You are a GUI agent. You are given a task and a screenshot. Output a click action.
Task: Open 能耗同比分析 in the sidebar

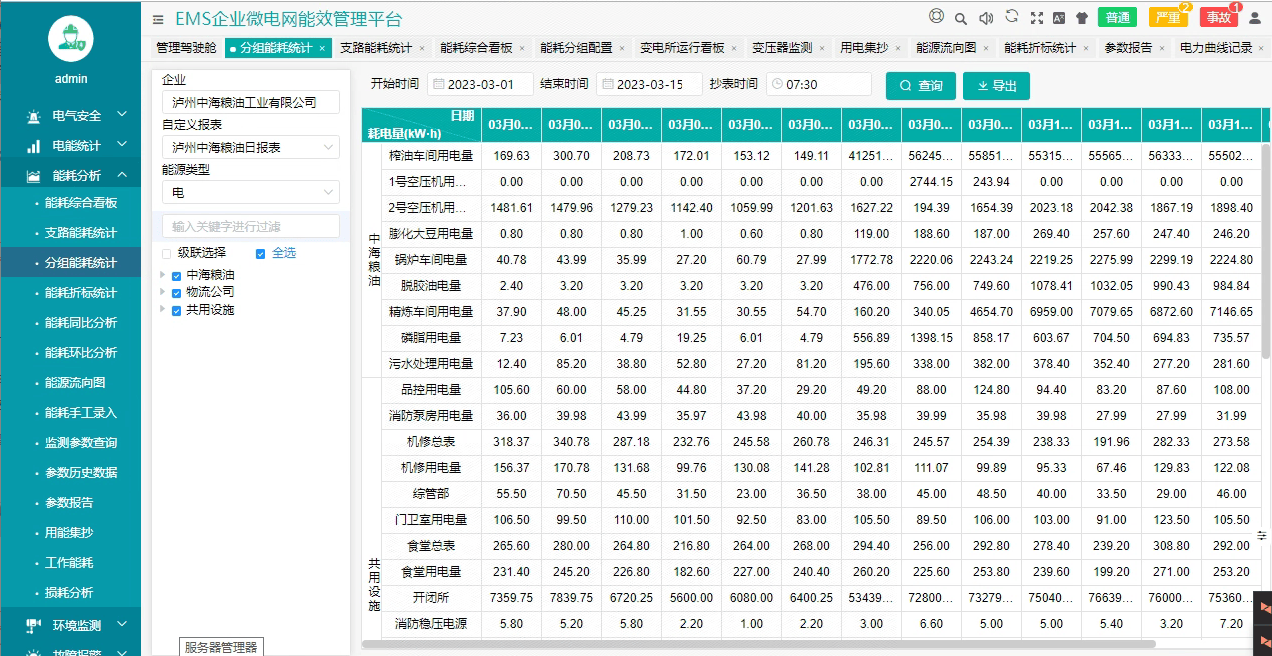[x=81, y=323]
